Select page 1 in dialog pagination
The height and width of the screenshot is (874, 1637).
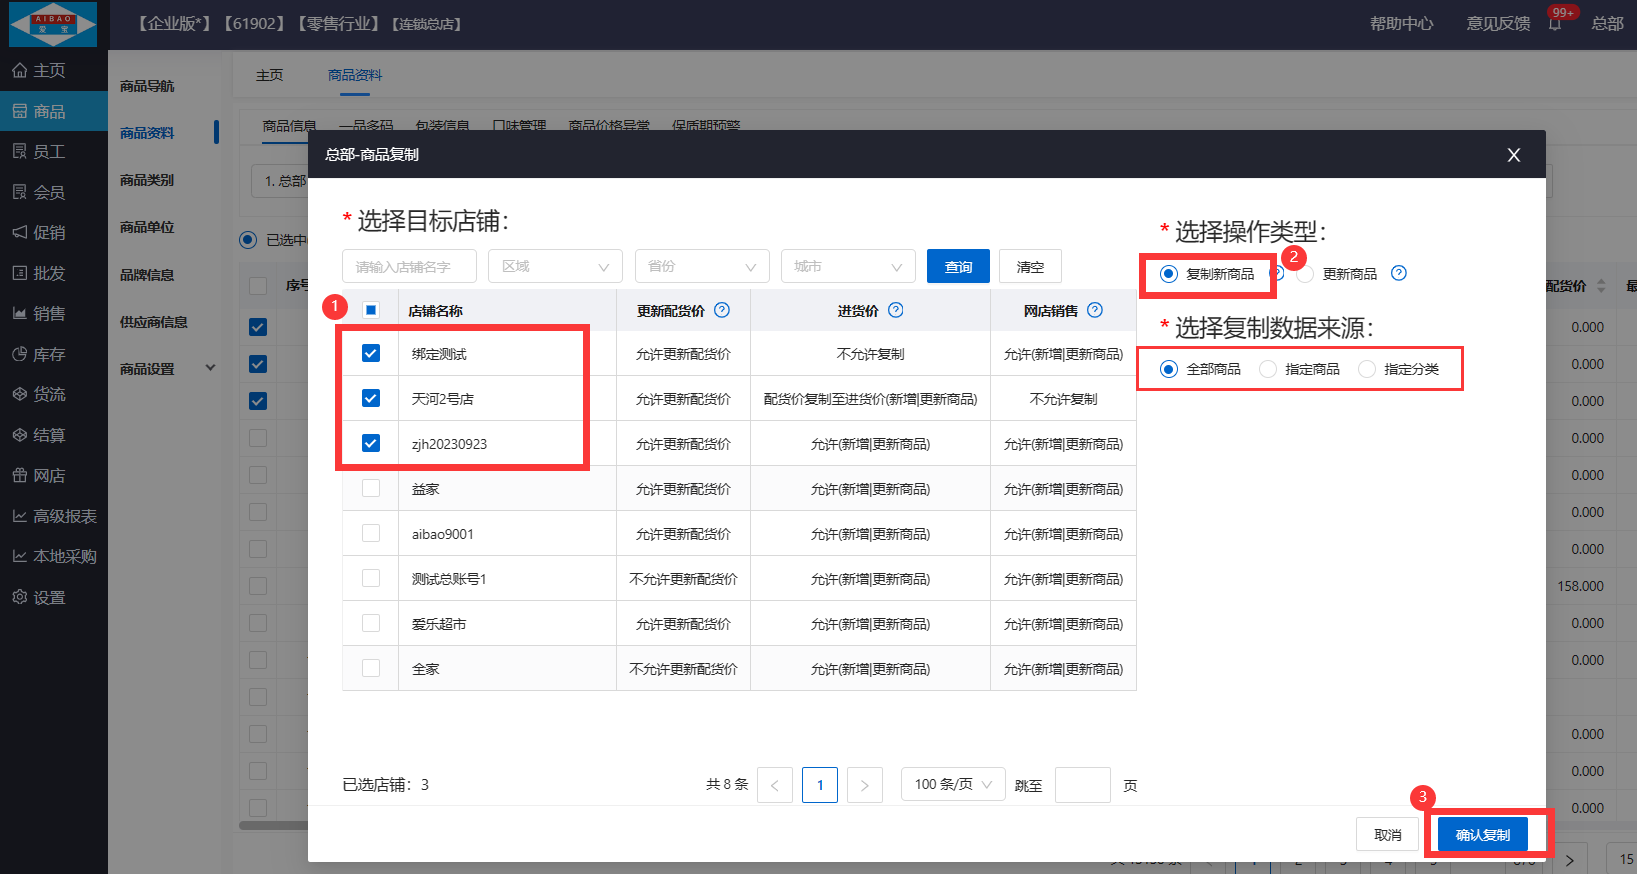coord(820,785)
